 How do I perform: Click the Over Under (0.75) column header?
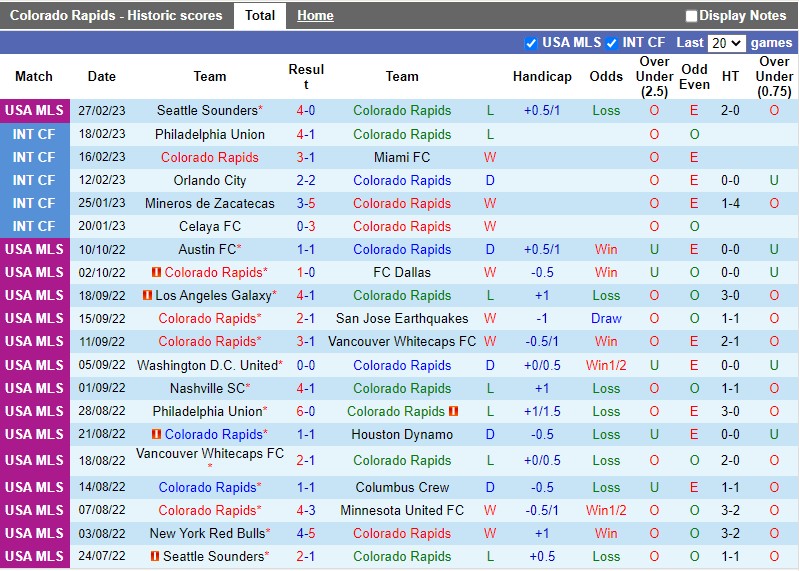click(774, 76)
